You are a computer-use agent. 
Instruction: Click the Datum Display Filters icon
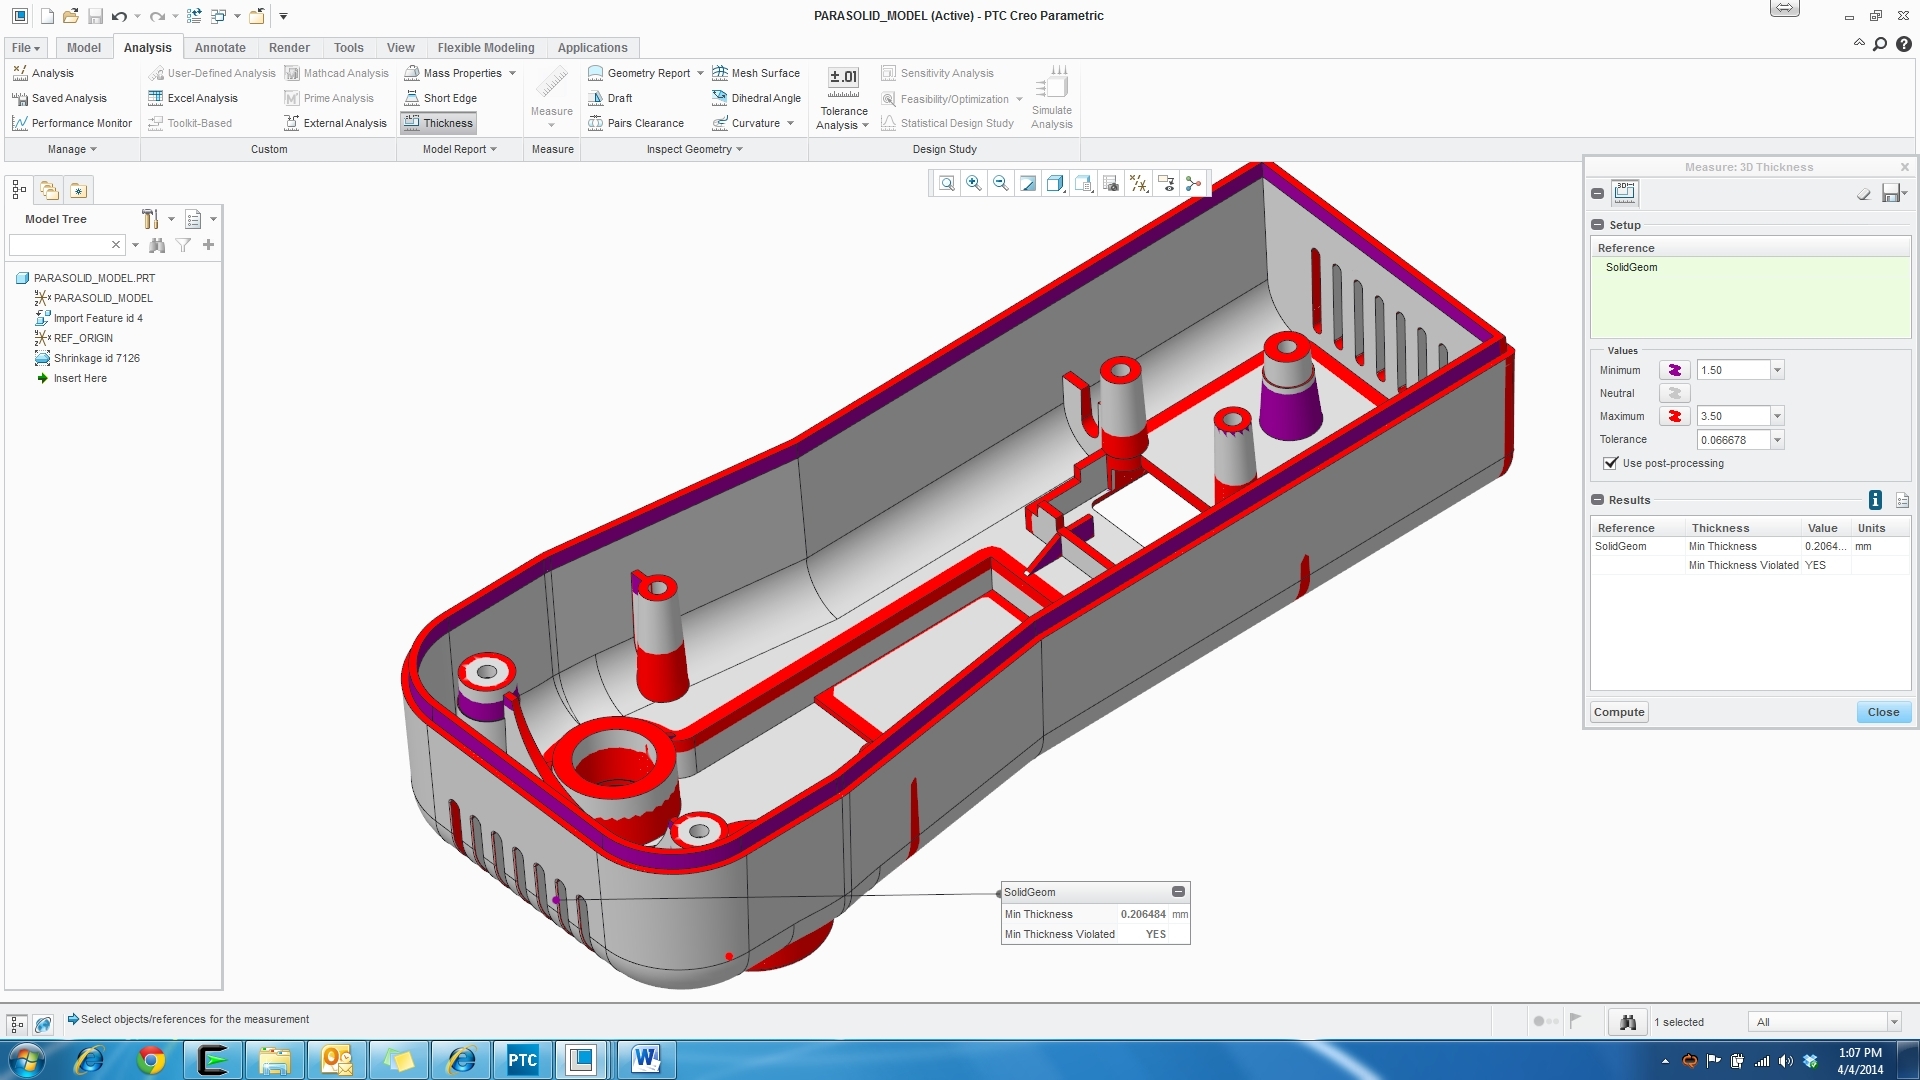(x=1139, y=183)
